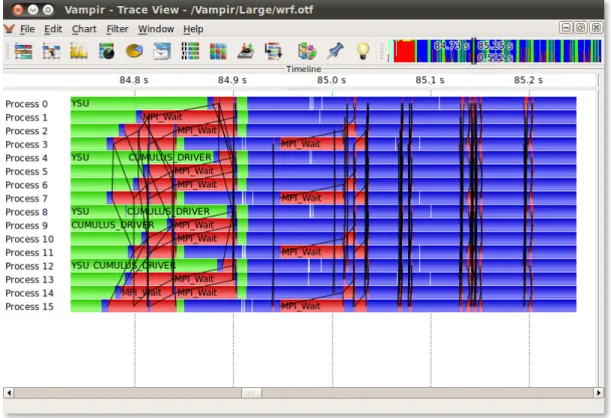Open the Performance Radar icon

107,51
